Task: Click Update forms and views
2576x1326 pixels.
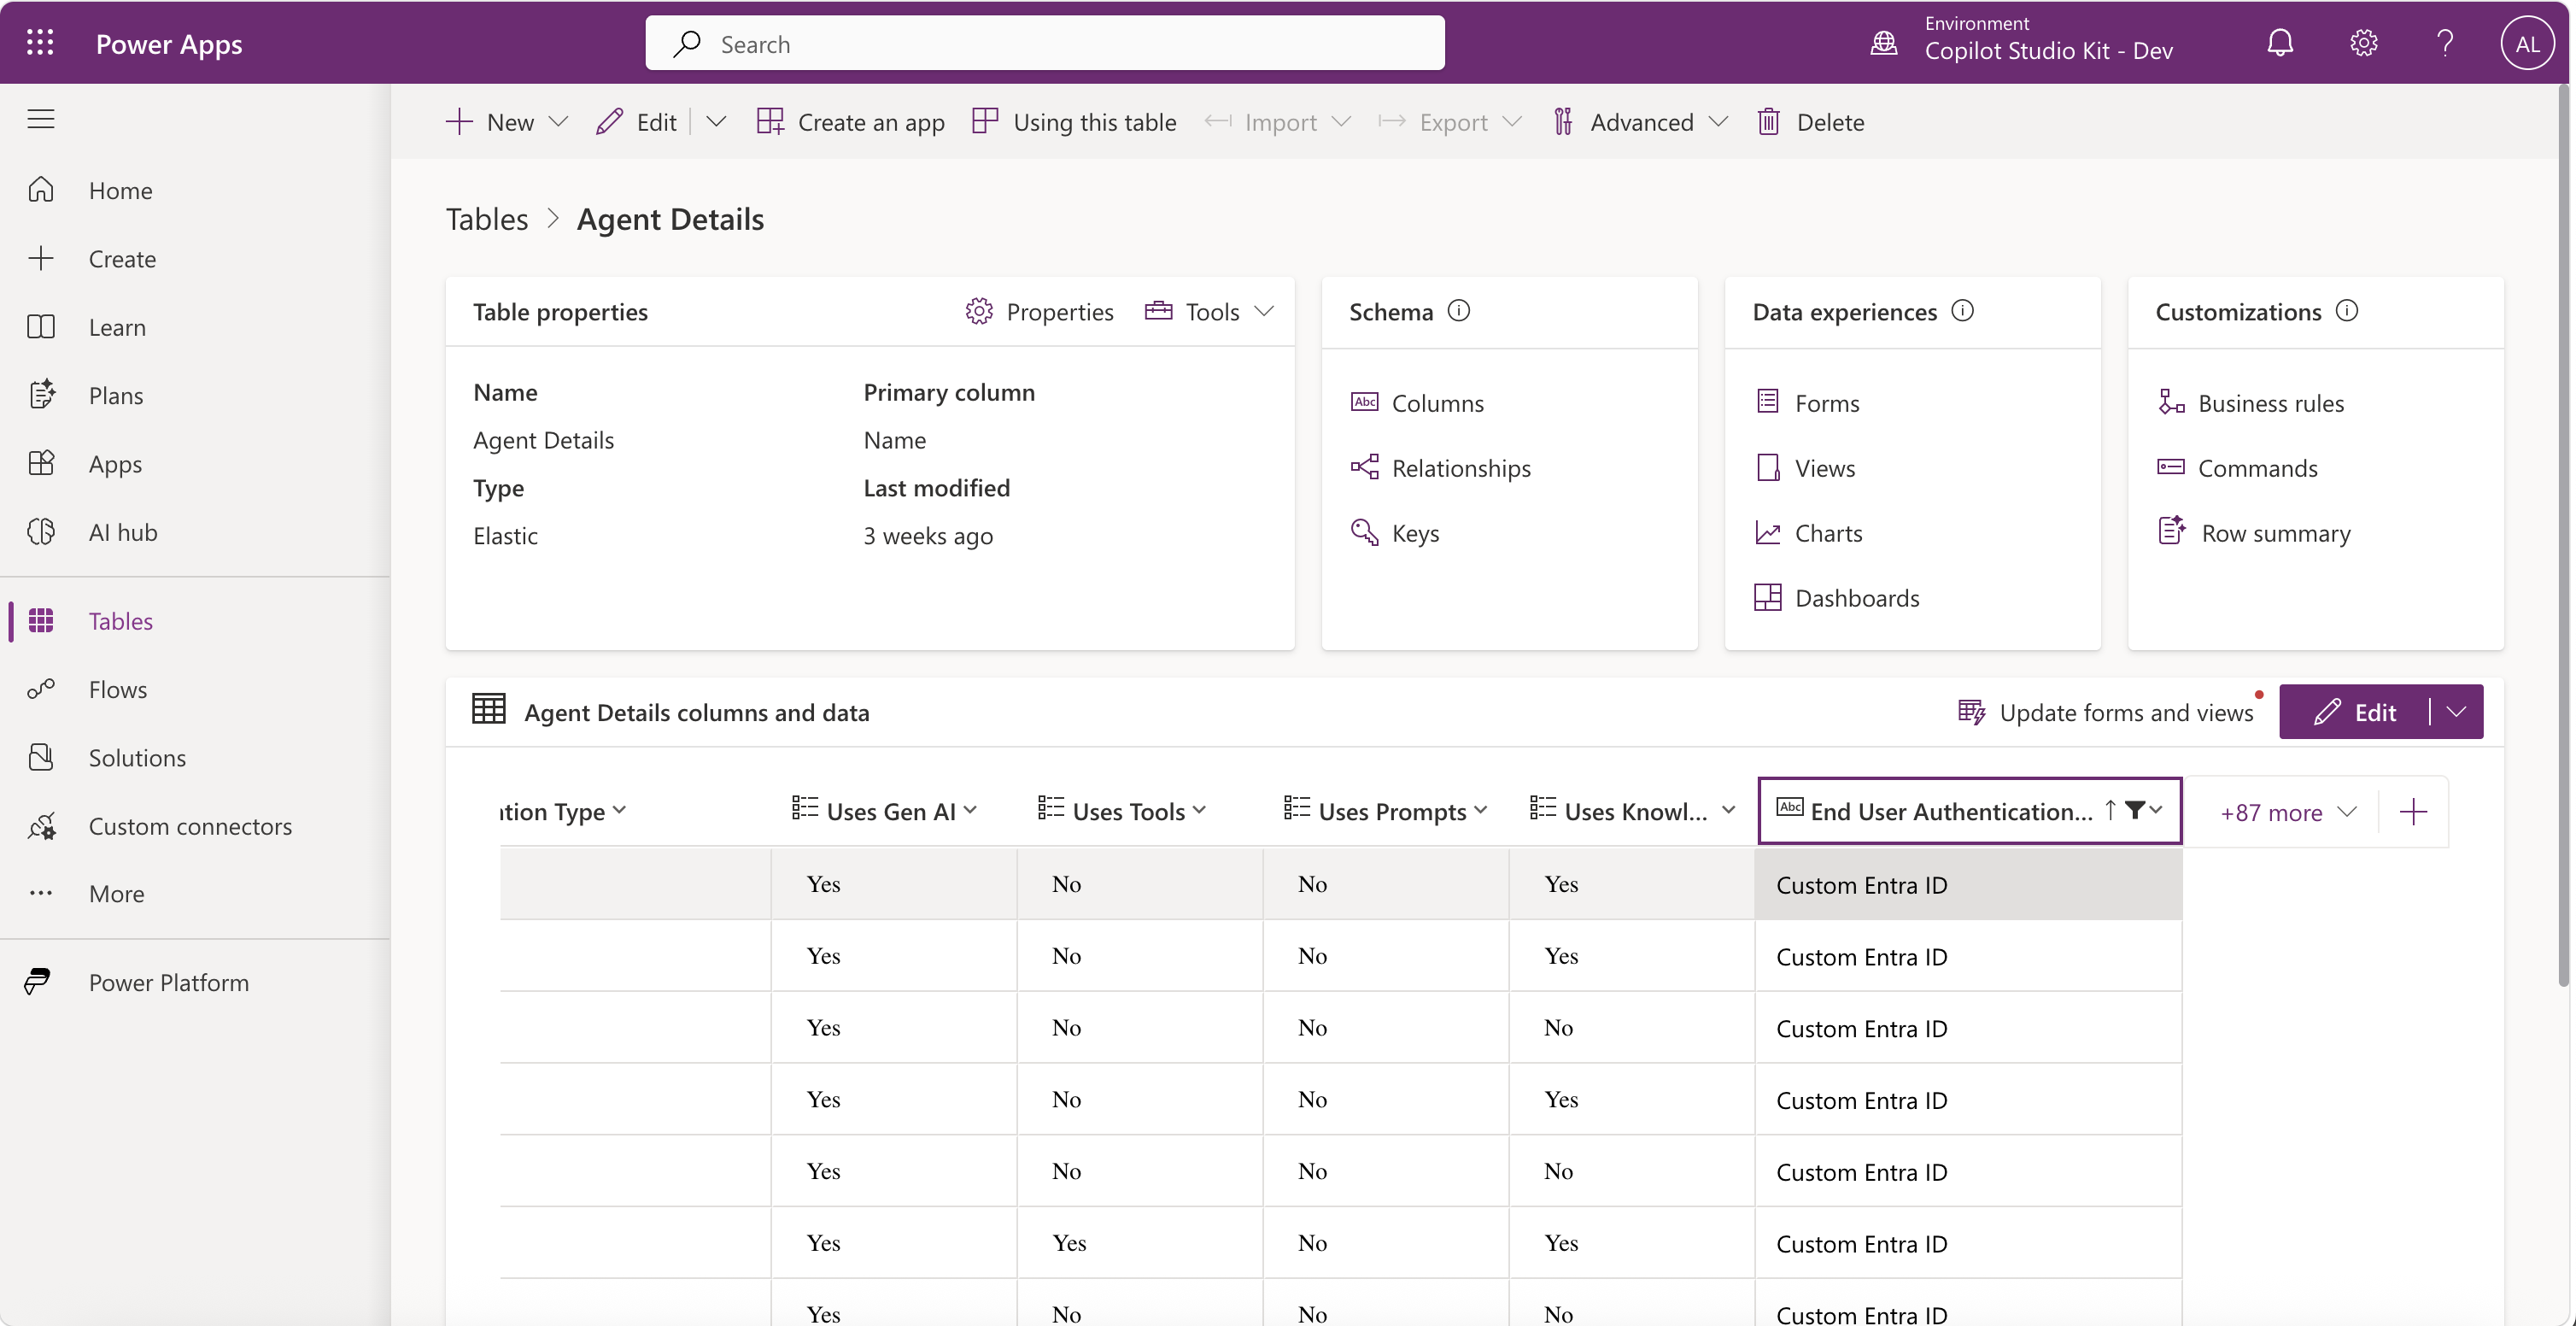Action: tap(2106, 712)
